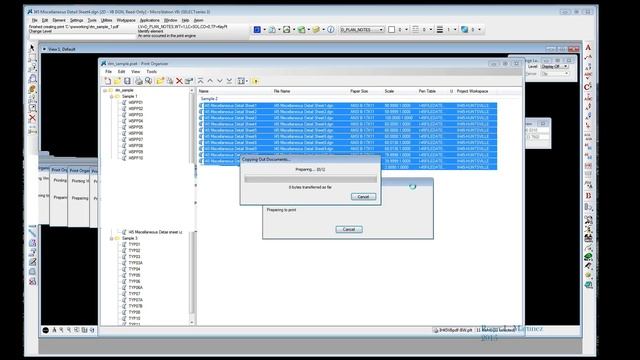Click the line weight icon in attributes toolbar
This screenshot has width=640, height=360.
click(x=440, y=29)
